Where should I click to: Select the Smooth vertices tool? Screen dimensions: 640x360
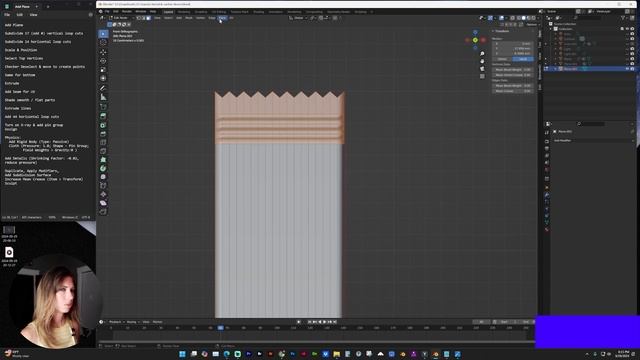103,177
